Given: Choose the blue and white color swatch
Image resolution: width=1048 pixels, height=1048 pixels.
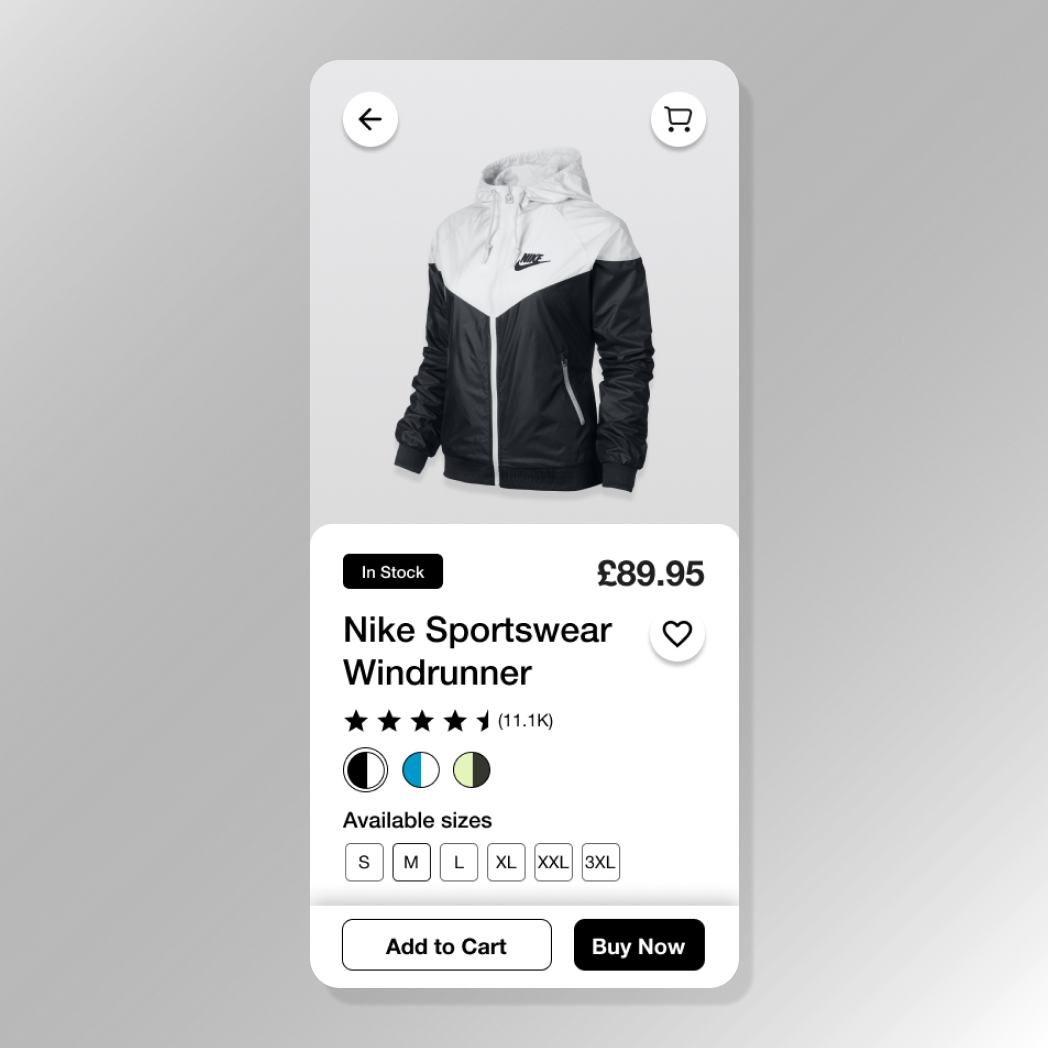Looking at the screenshot, I should (420, 769).
